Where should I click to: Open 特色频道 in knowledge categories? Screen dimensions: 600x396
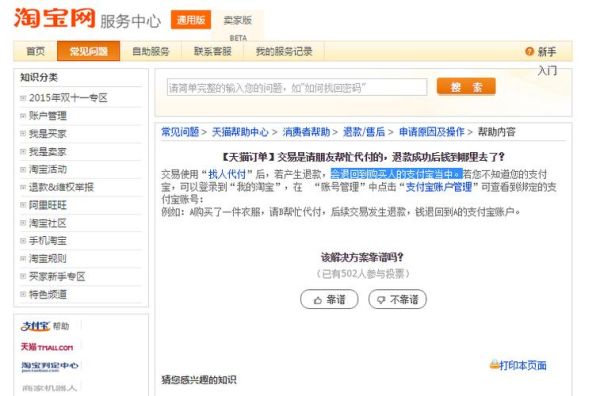pos(48,294)
